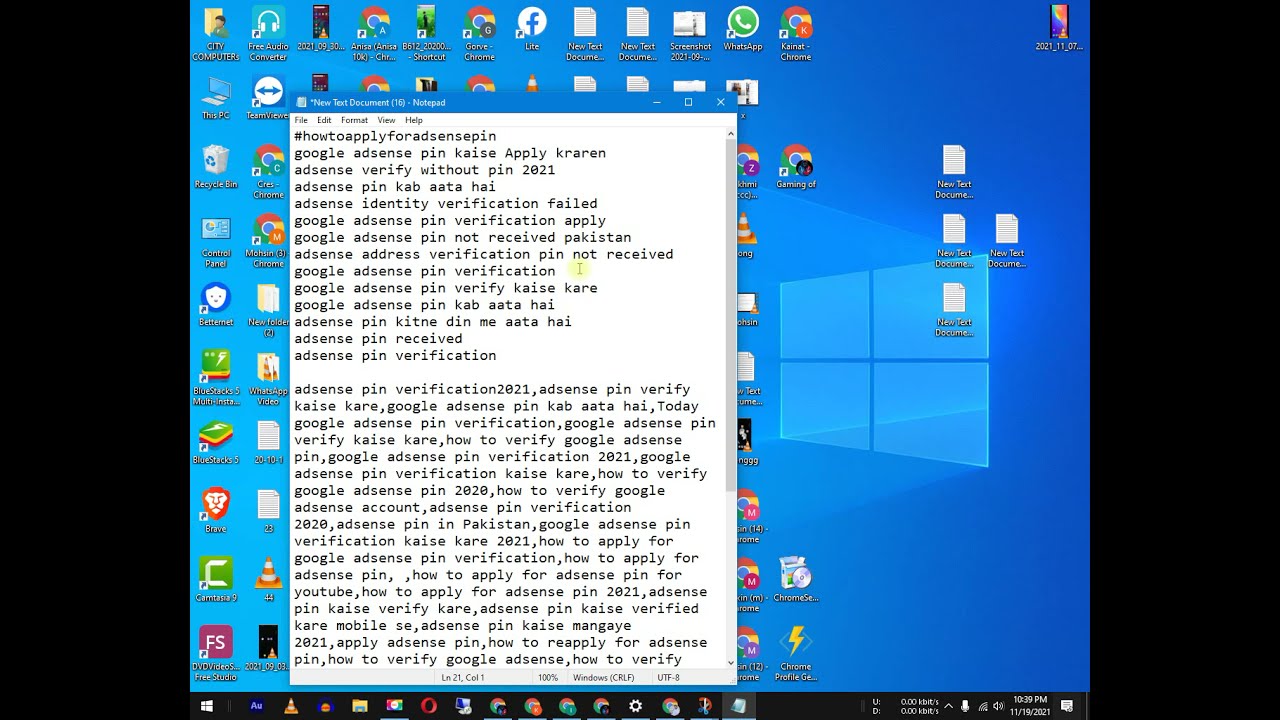Open Anisa (Anisa 10k) Chrome shortcut
The width and height of the screenshot is (1280, 720).
point(374,34)
